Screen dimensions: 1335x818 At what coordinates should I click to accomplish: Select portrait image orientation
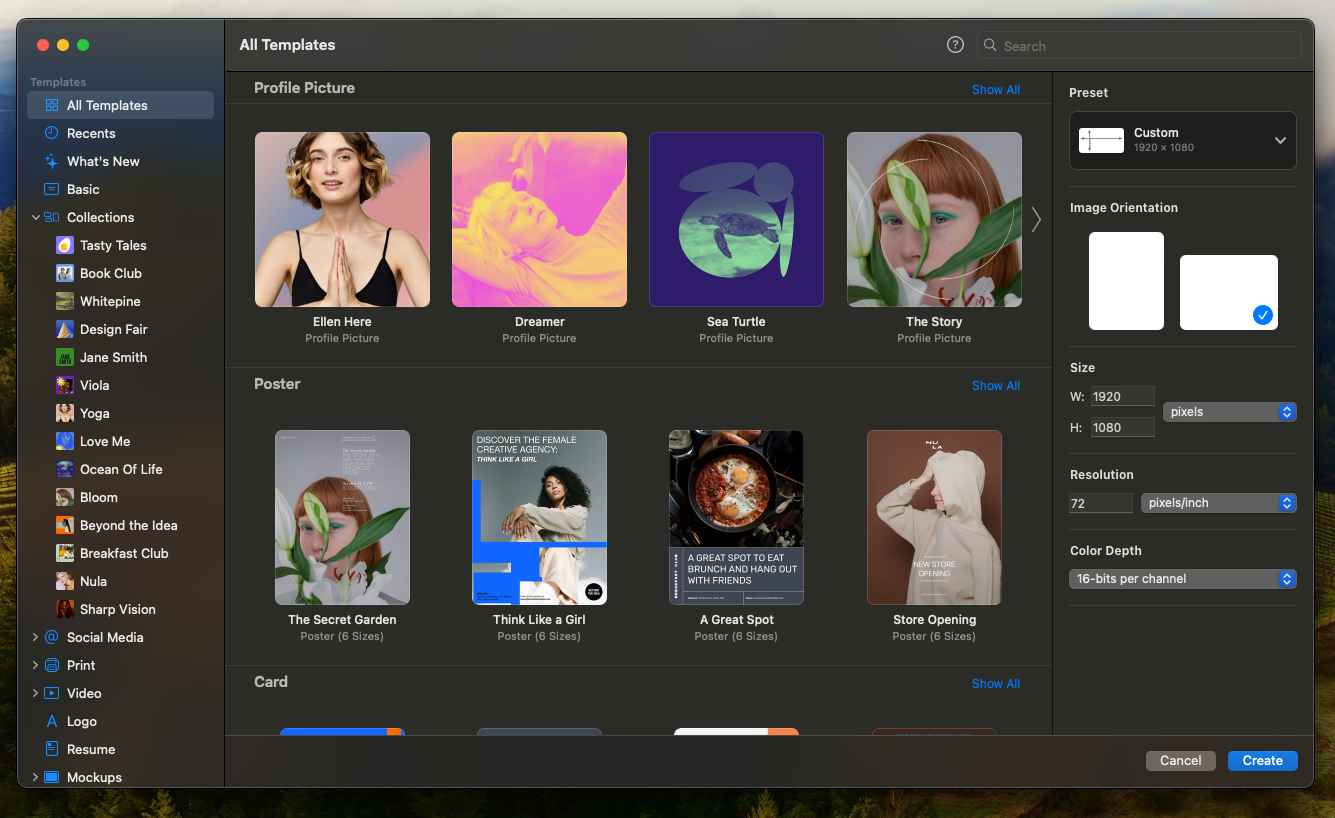1126,281
